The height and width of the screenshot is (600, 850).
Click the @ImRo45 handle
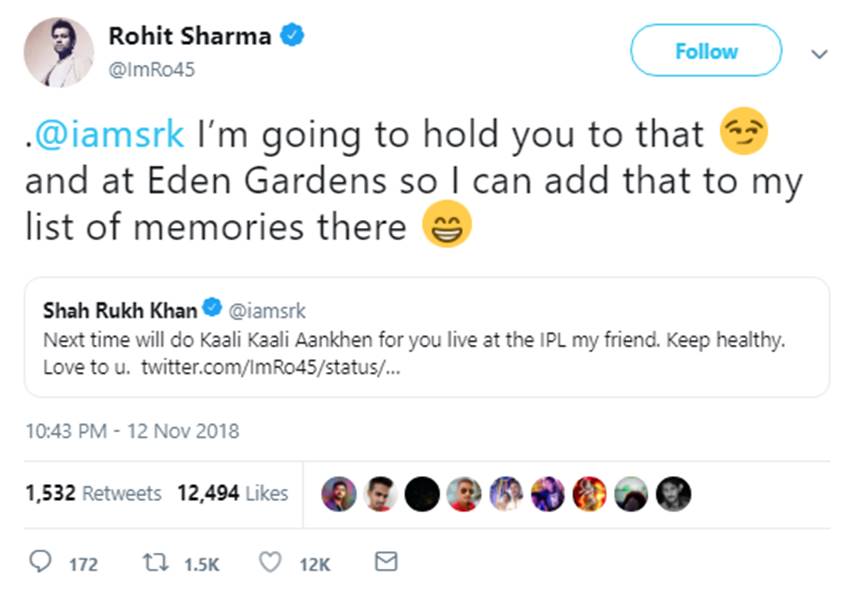[150, 69]
